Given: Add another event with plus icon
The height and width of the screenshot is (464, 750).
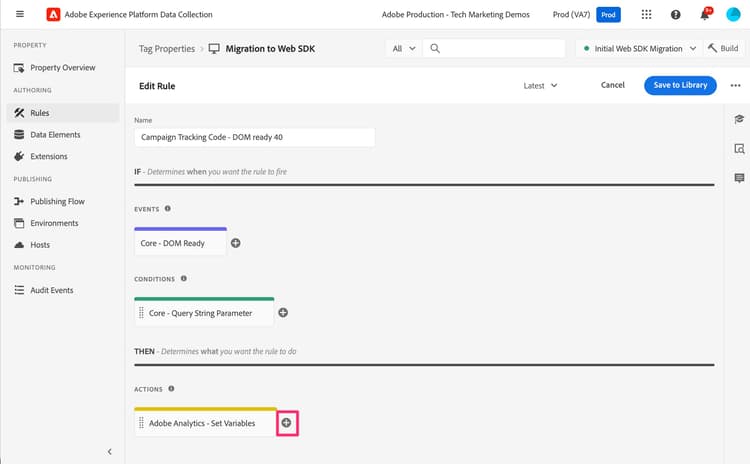Looking at the screenshot, I should pos(236,243).
